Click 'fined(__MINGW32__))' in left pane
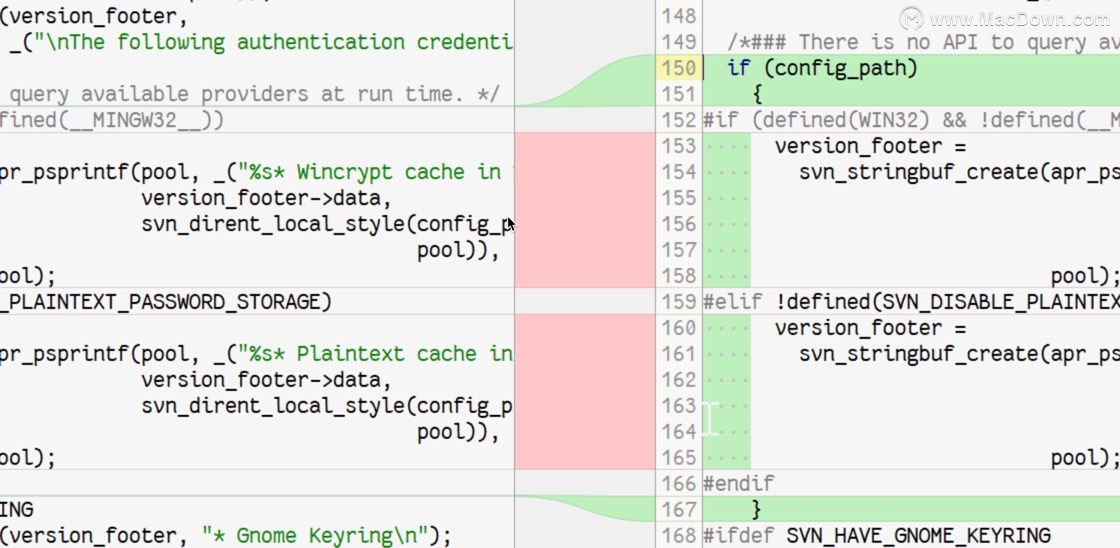This screenshot has height=548, width=1120. point(111,120)
